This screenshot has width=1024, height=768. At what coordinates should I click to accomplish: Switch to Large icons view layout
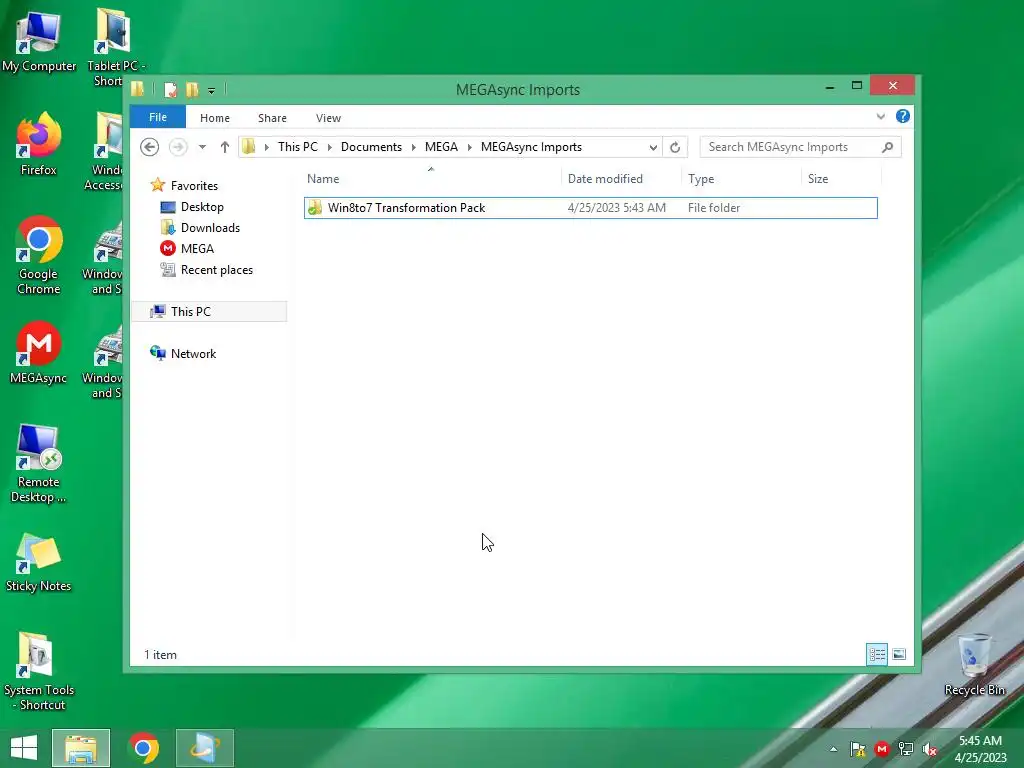(899, 654)
